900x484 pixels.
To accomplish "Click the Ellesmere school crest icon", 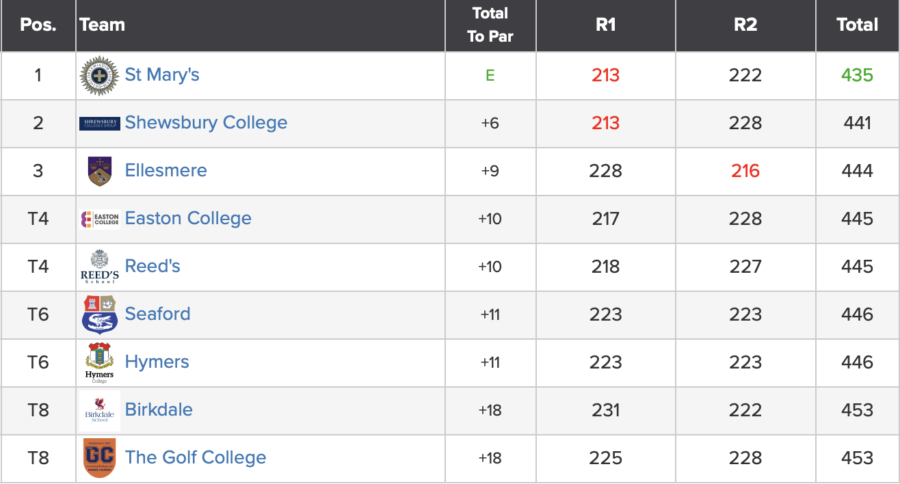I will tap(99, 171).
